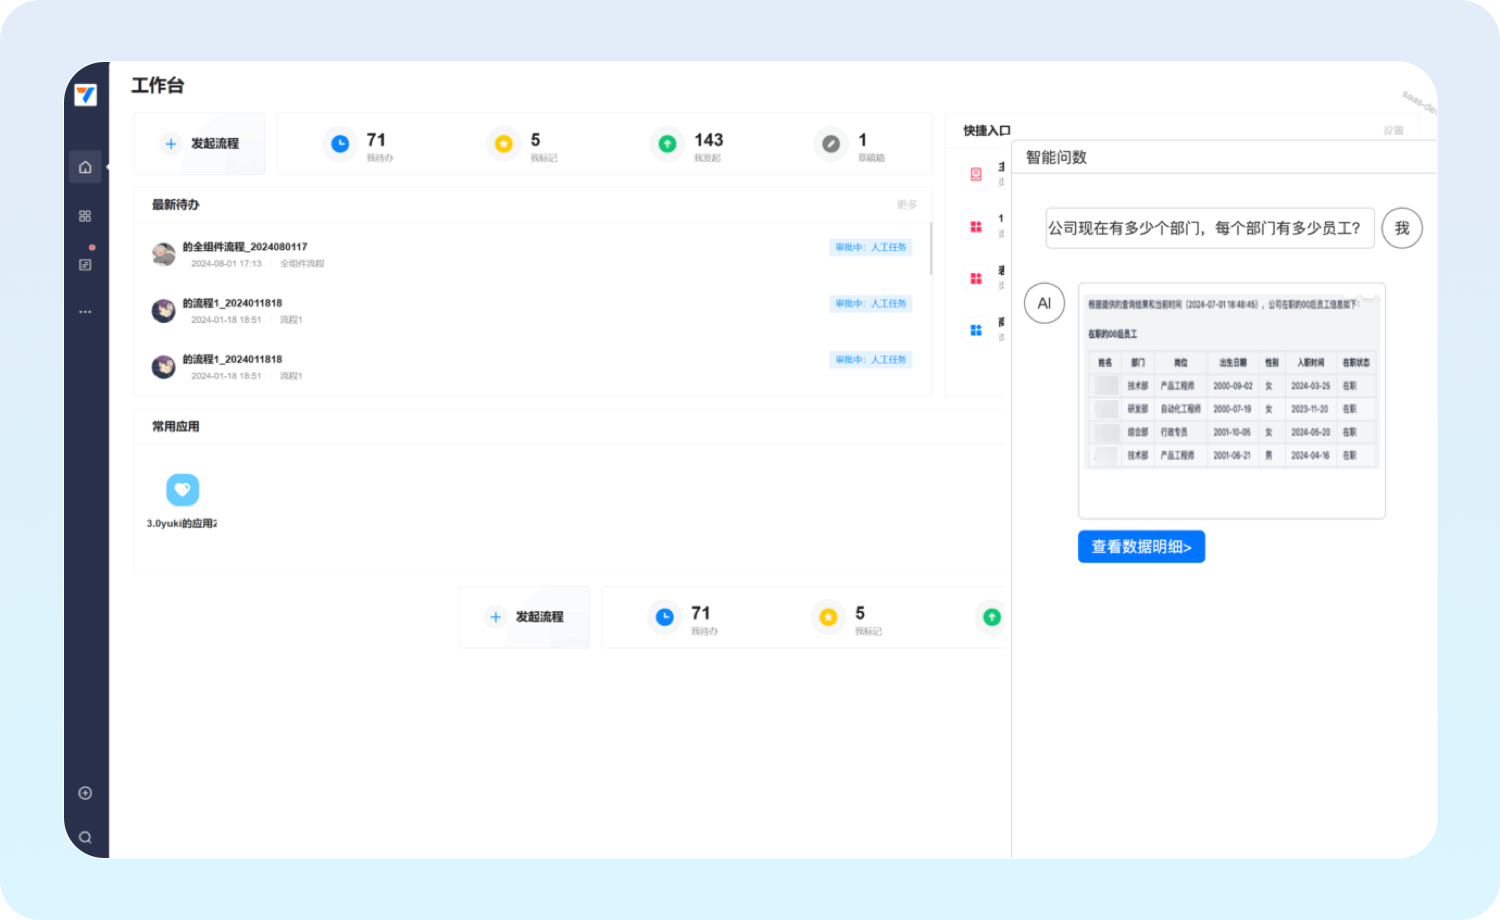1500x920 pixels.
Task: Open the sidebar document icon with red dot
Action: click(85, 264)
